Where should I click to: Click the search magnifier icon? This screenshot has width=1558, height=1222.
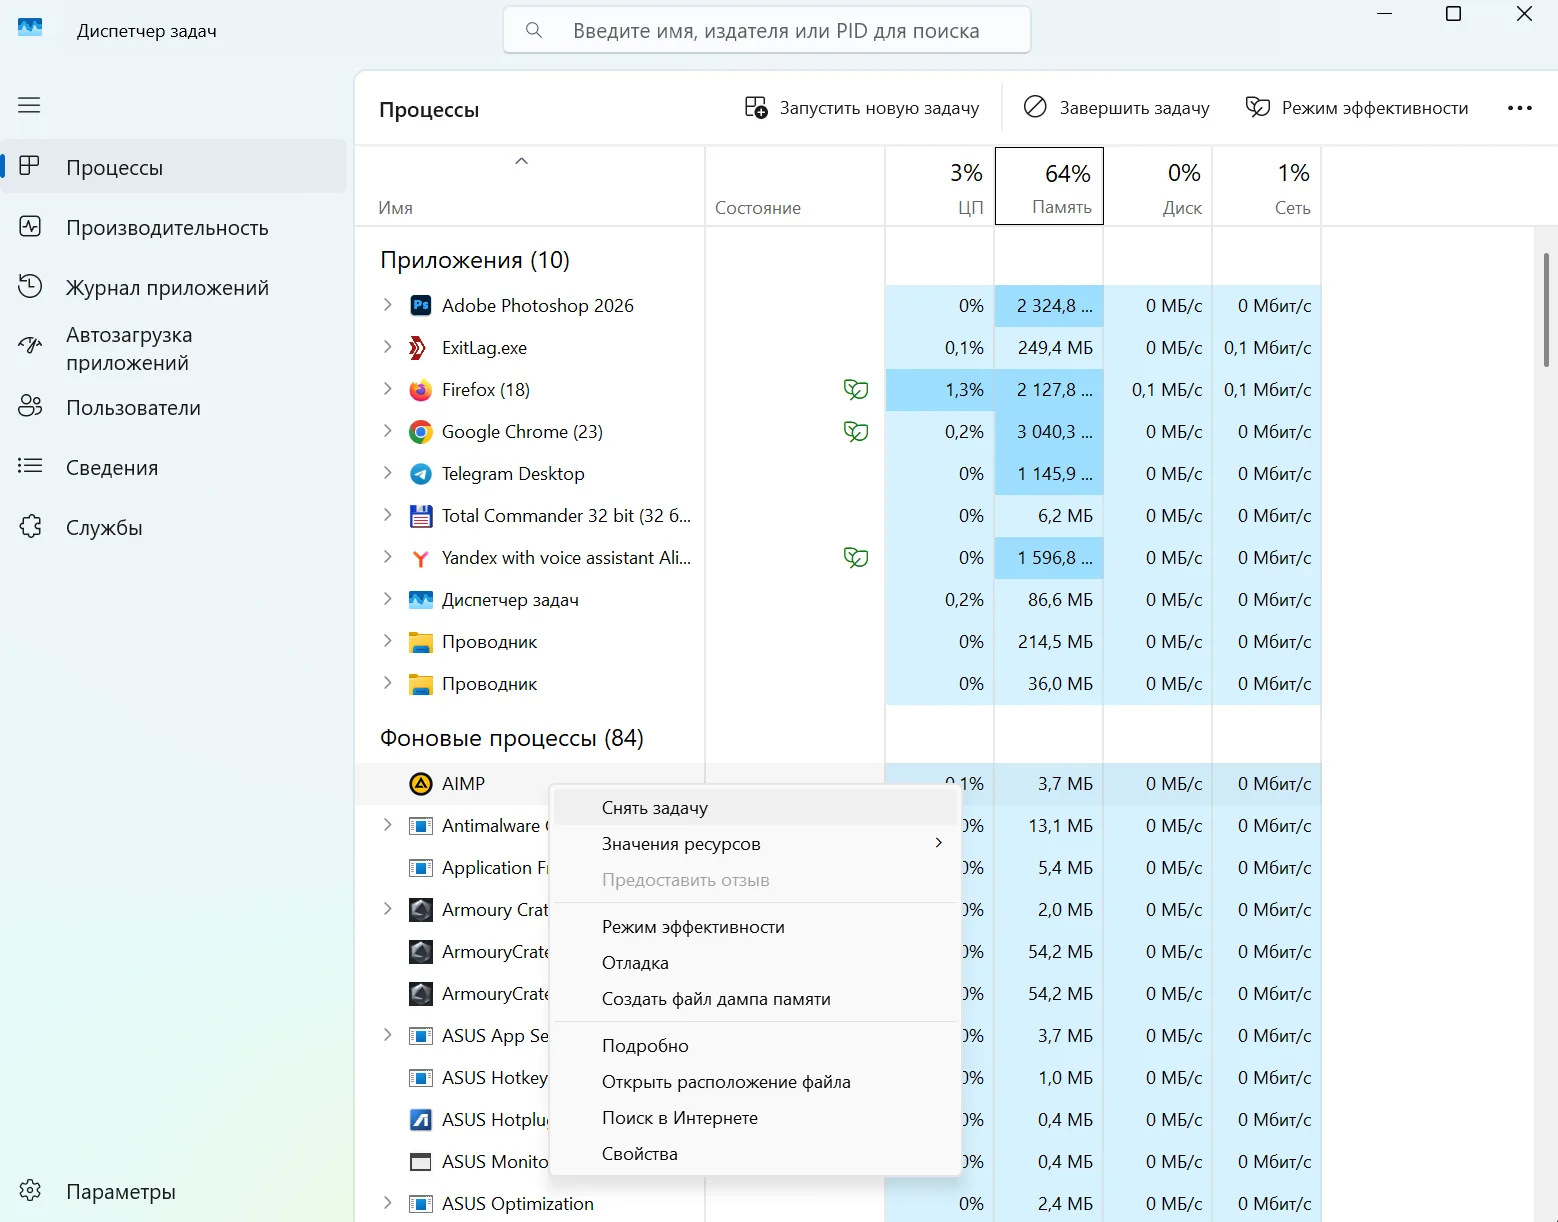tap(534, 31)
